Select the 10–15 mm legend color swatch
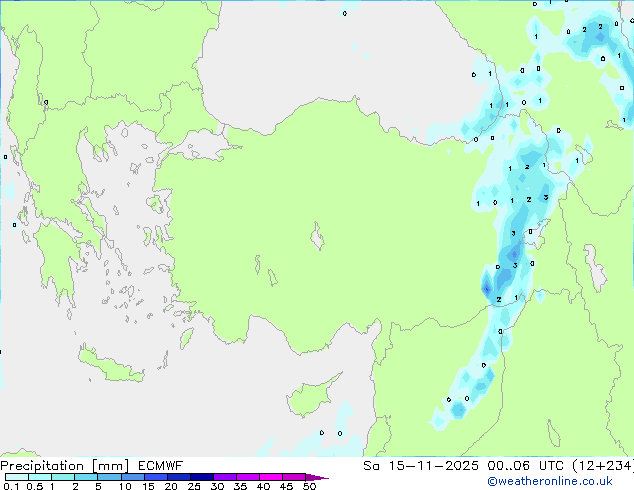This screenshot has height=490, width=634. point(132,477)
